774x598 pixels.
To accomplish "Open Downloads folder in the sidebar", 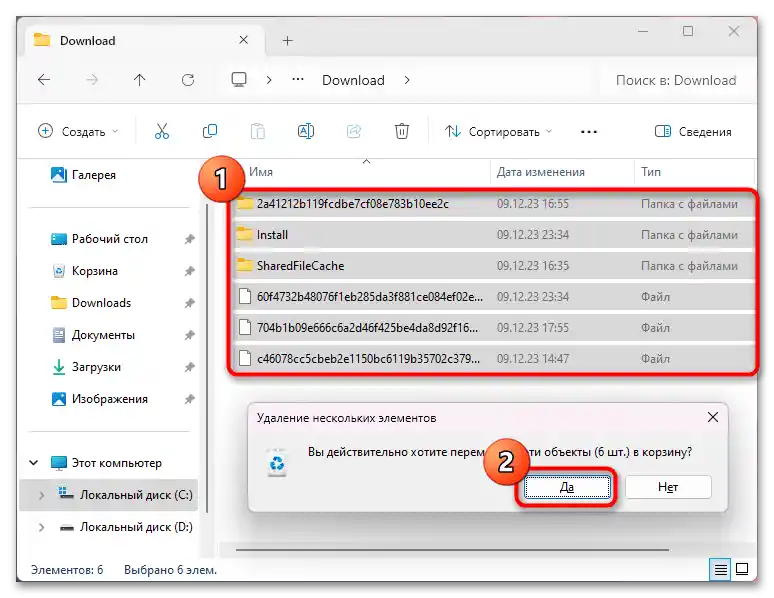I will (x=91, y=303).
